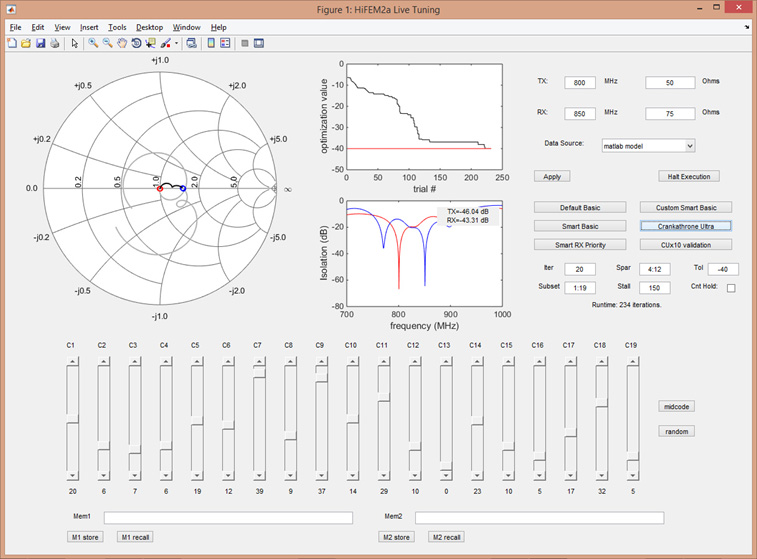
Task: Click the Open File folder icon
Action: (x=26, y=43)
